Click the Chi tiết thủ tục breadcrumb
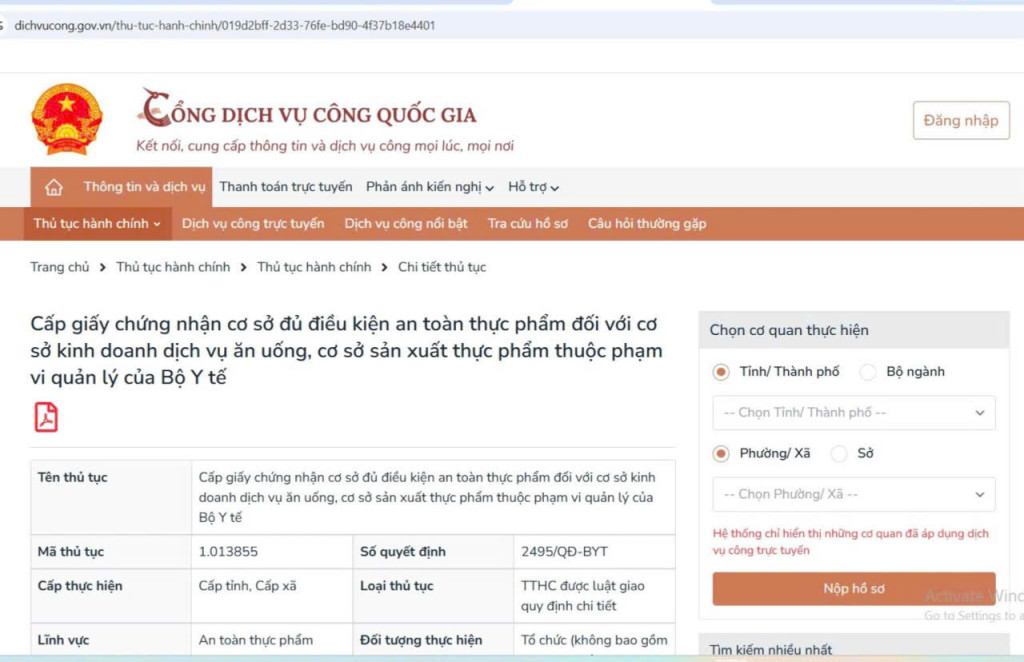The width and height of the screenshot is (1024, 662). click(442, 267)
